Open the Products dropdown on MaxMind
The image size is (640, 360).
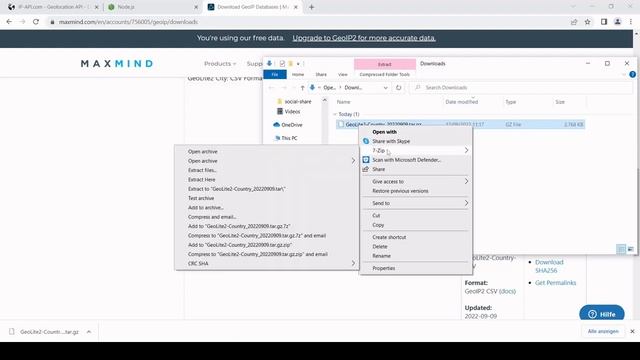coord(220,64)
